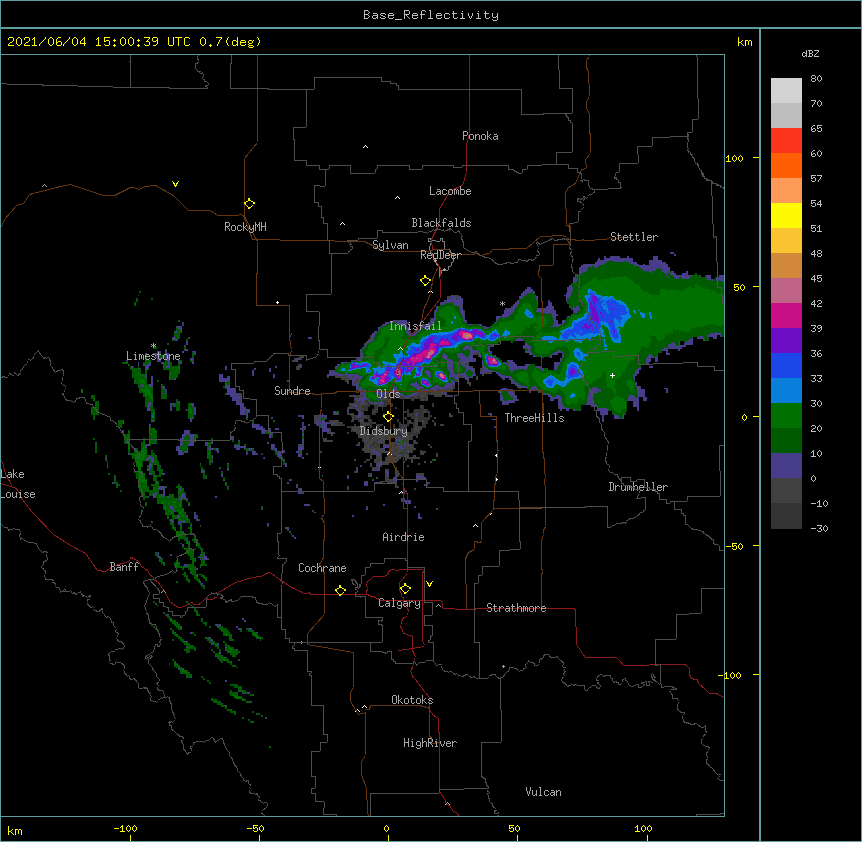Click the -30 value on the dBZ legend
The image size is (862, 842).
[819, 528]
